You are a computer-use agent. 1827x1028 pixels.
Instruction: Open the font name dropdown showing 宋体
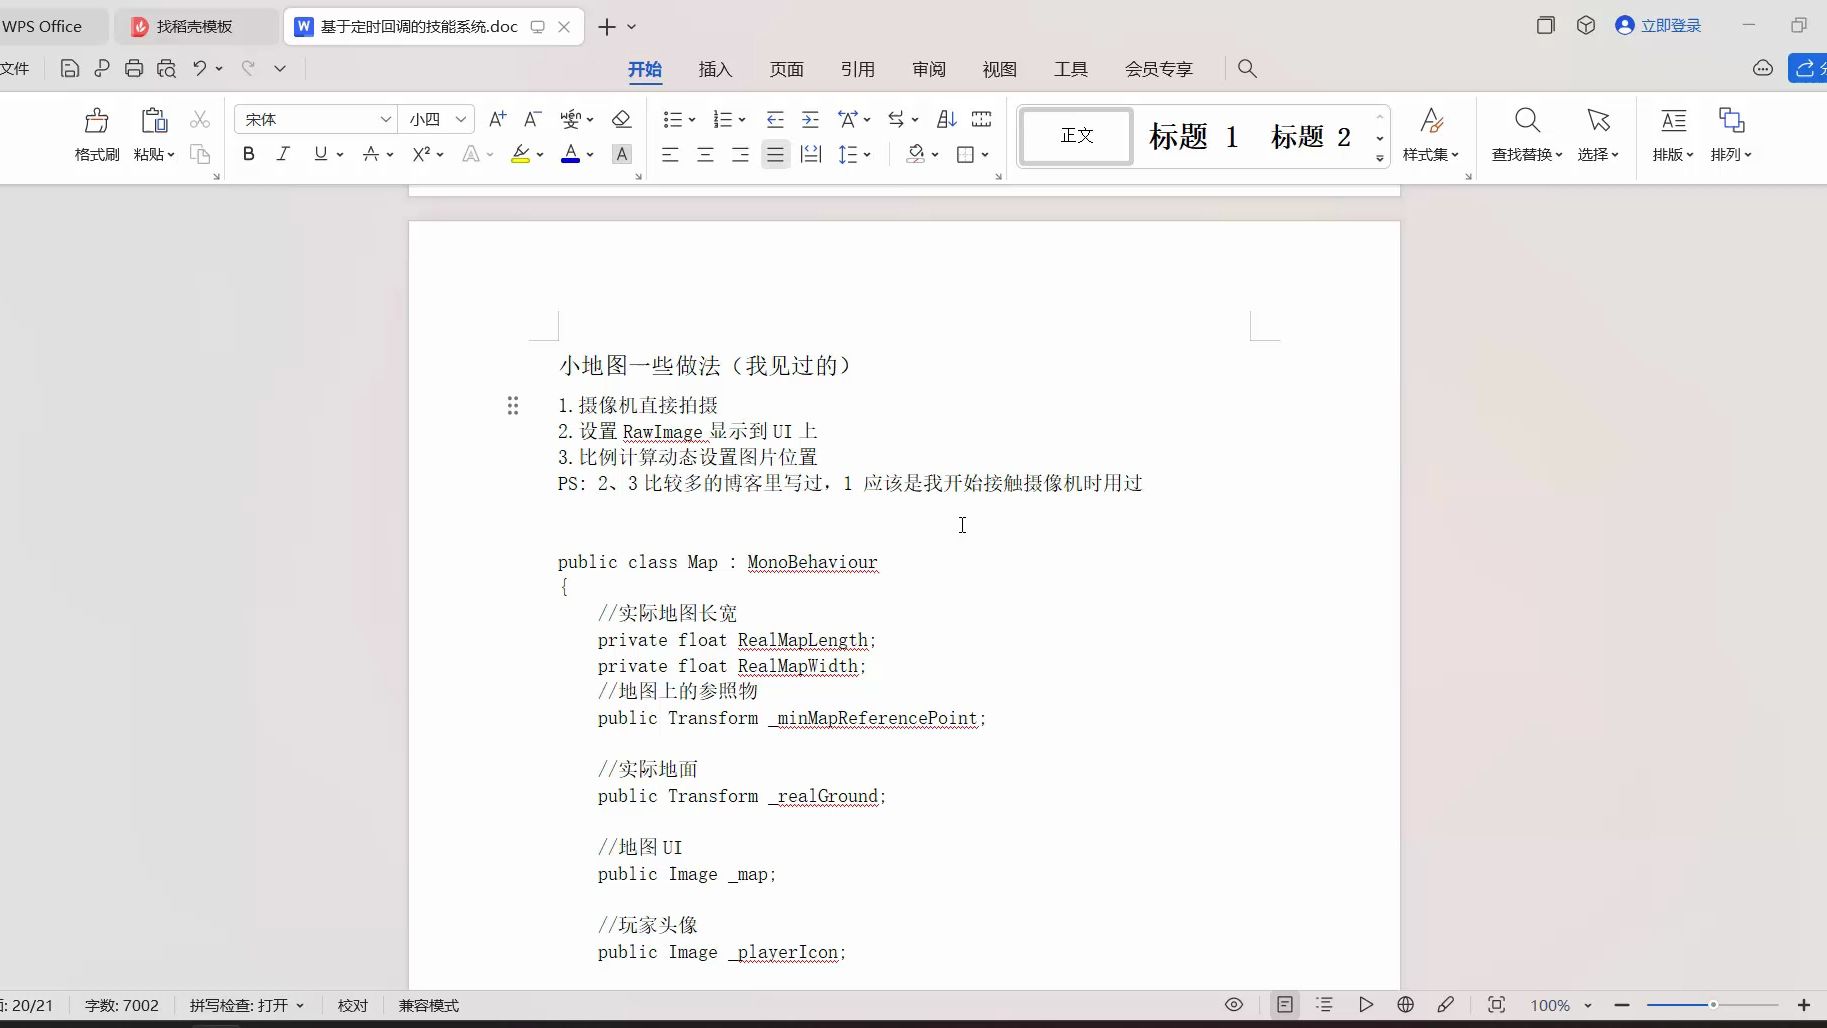386,119
